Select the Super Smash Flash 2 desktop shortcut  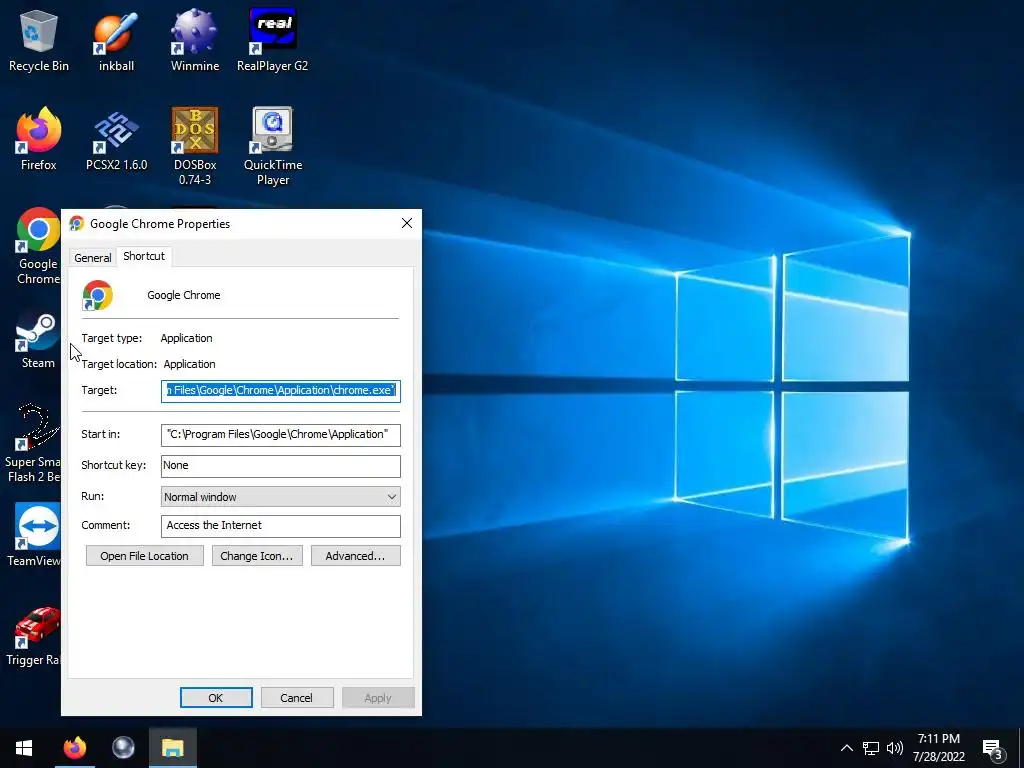[33, 443]
